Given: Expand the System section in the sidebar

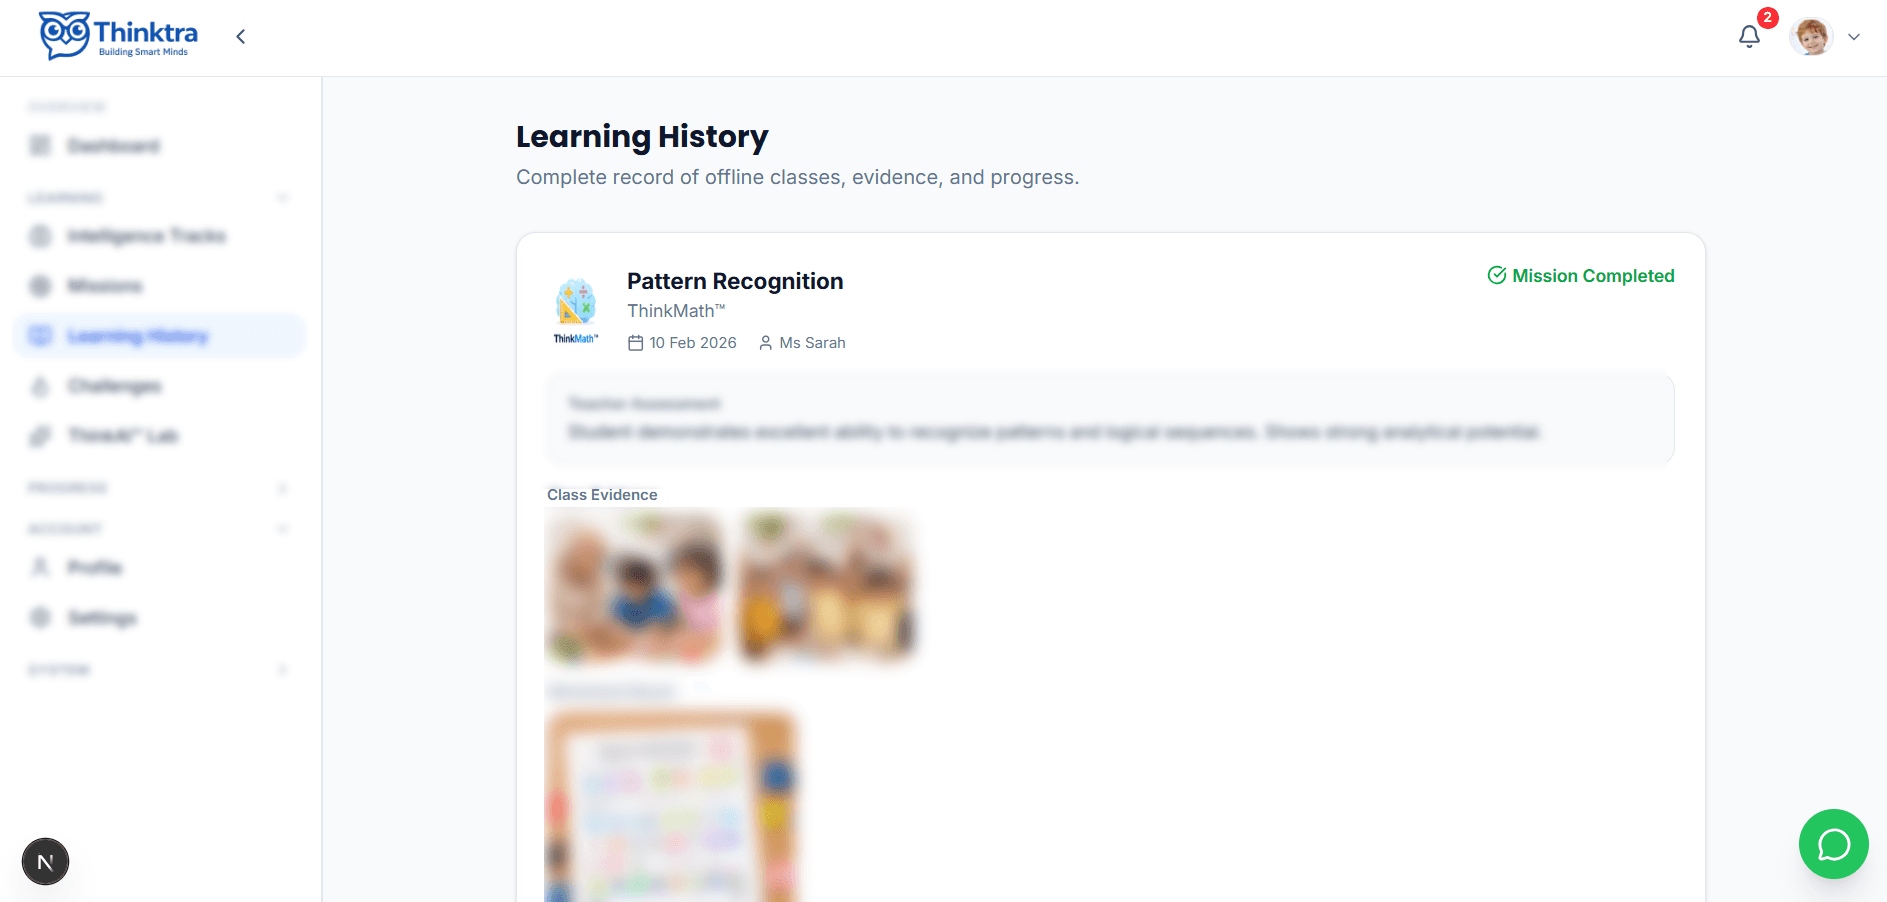Looking at the screenshot, I should 283,669.
